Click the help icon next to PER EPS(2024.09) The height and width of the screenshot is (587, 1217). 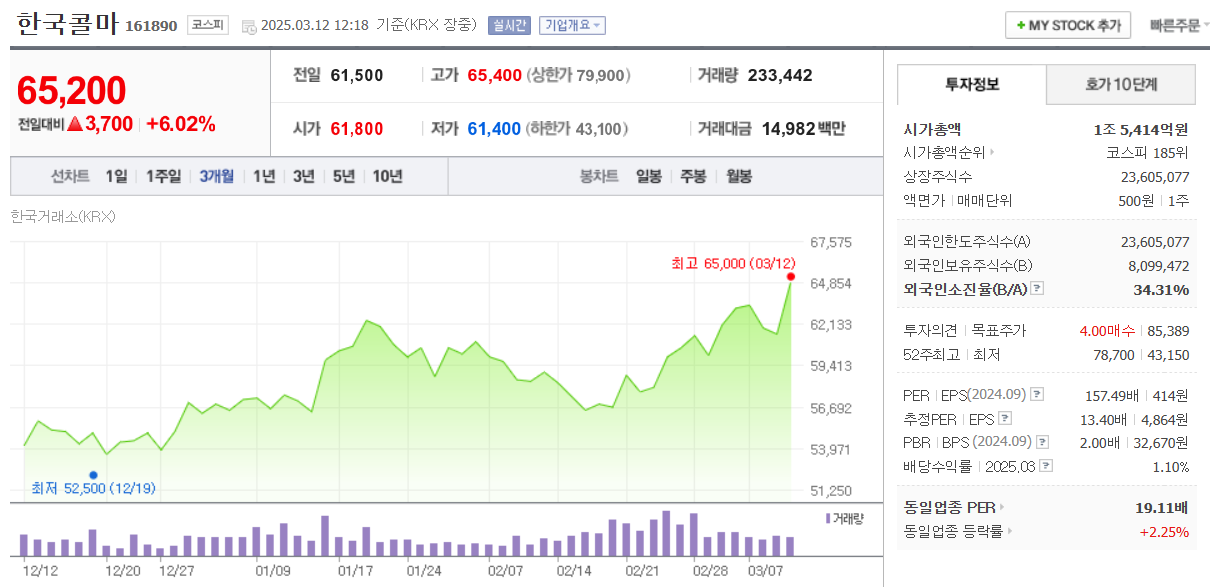(x=1037, y=395)
